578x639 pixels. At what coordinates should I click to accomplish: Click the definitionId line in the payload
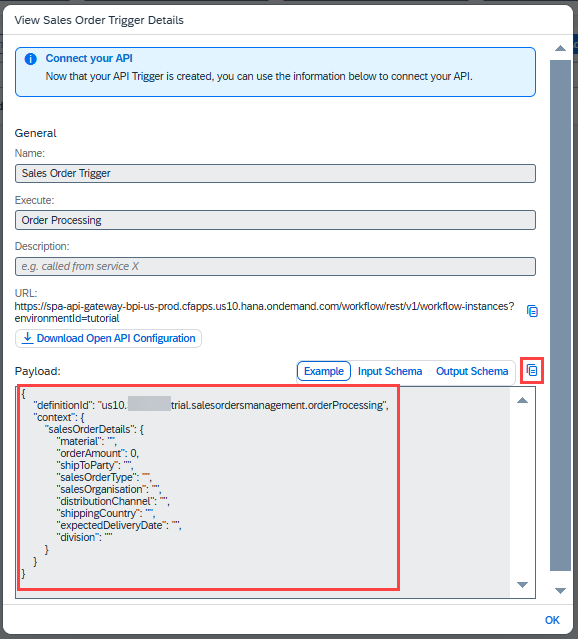(x=211, y=405)
